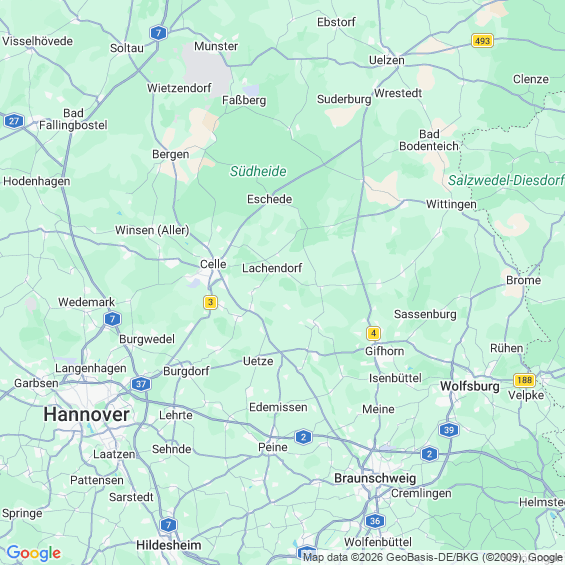
Task: Click the yellow 188 road shield near Velpke
Action: pos(524,380)
